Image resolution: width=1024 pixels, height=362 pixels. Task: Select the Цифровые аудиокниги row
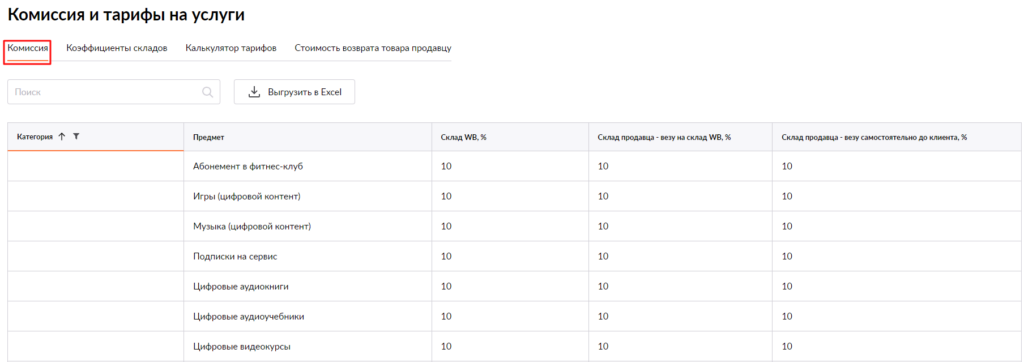[514, 286]
